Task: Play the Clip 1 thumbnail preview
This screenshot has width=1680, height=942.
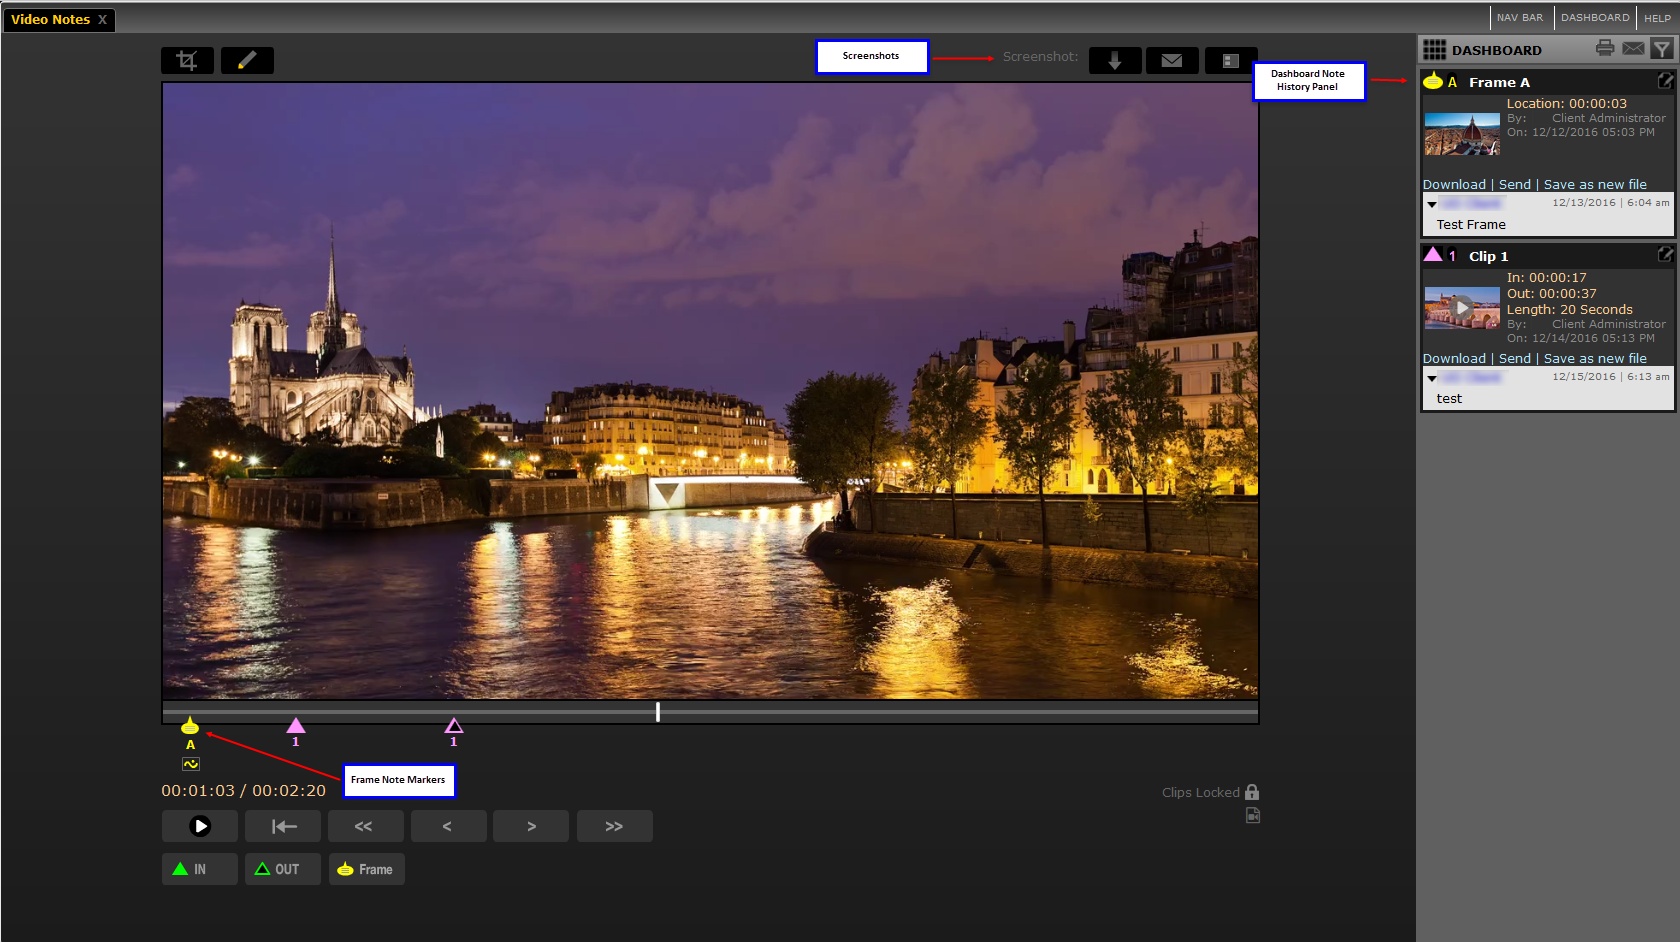Action: [x=1462, y=308]
